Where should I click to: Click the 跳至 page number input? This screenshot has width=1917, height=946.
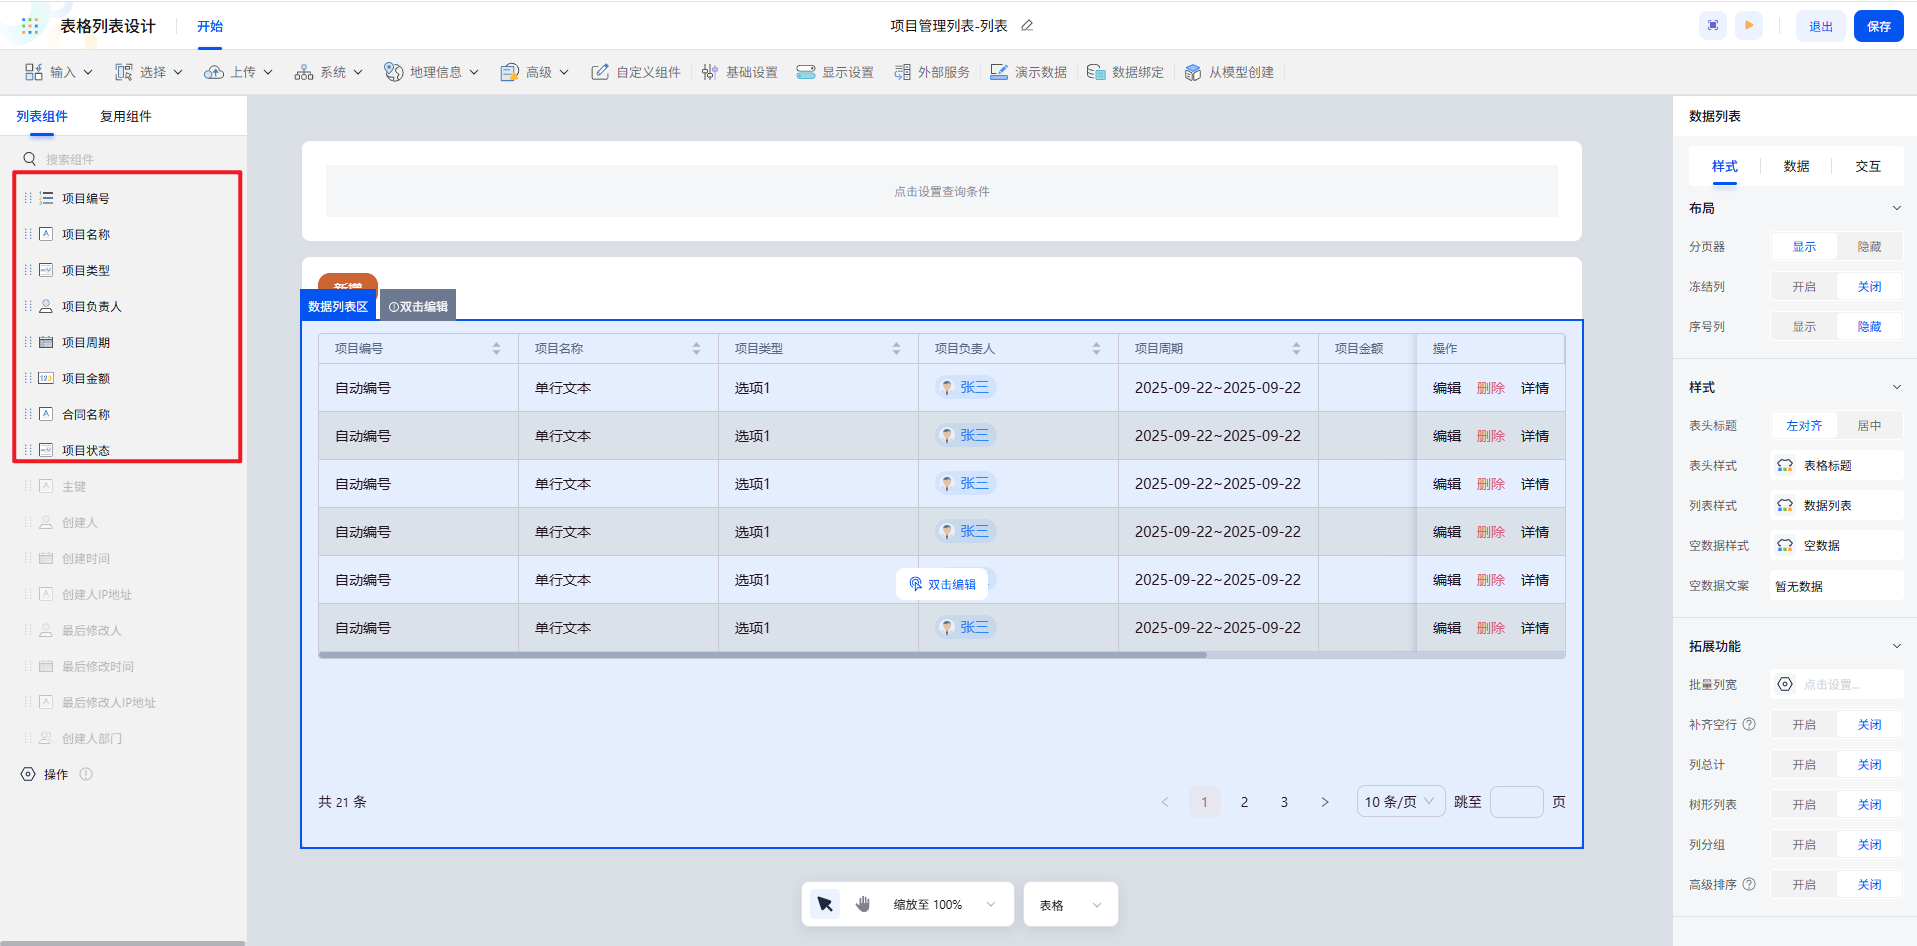coord(1516,802)
